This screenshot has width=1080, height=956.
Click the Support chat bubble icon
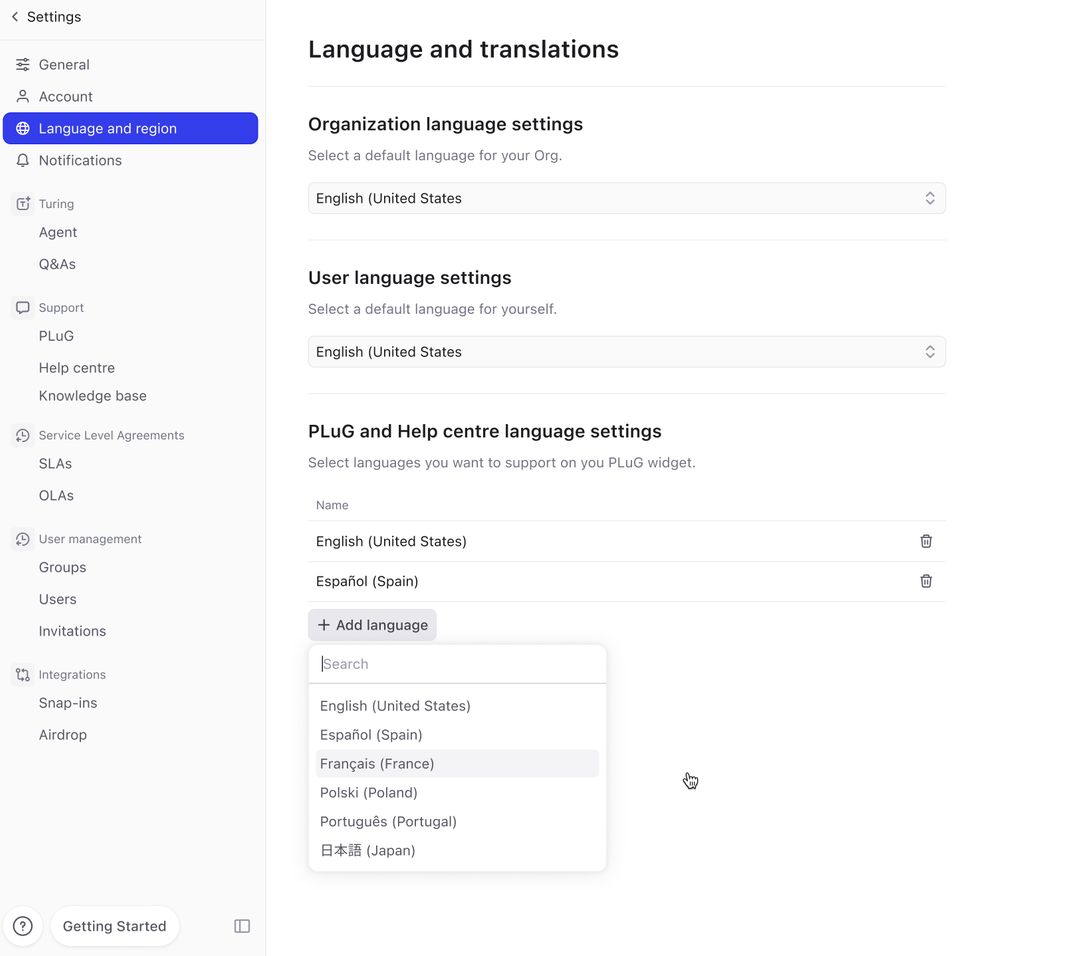click(x=21, y=307)
